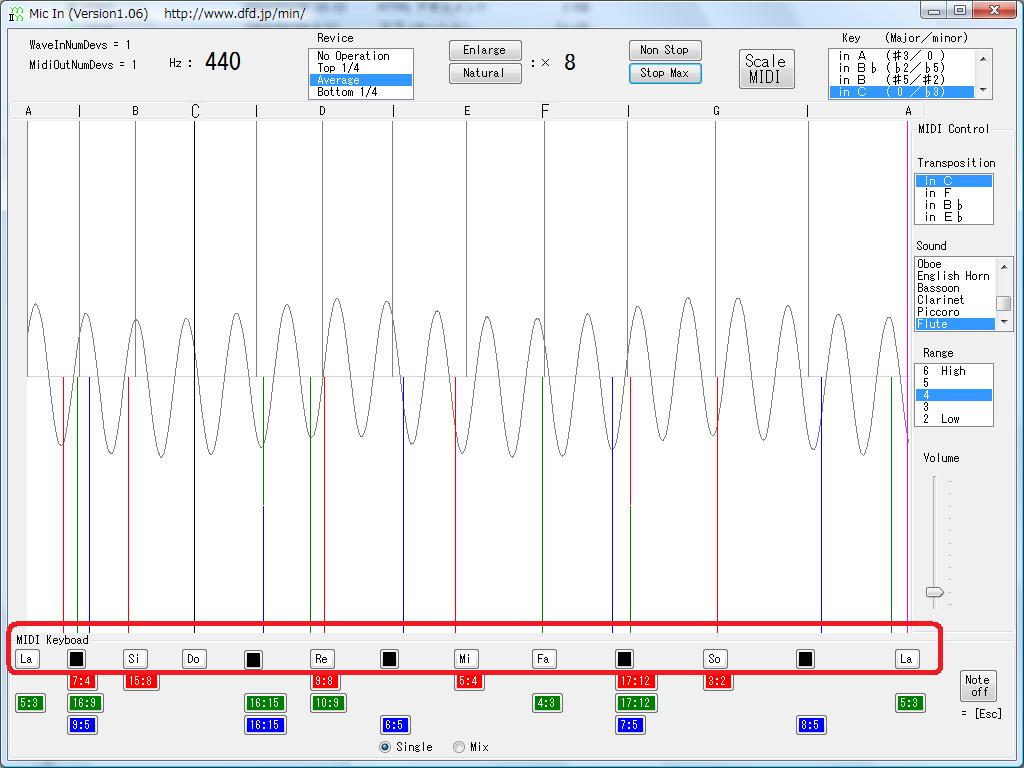Image resolution: width=1024 pixels, height=768 pixels.
Task: Click the blue 16:15 ratio button
Action: [x=264, y=724]
